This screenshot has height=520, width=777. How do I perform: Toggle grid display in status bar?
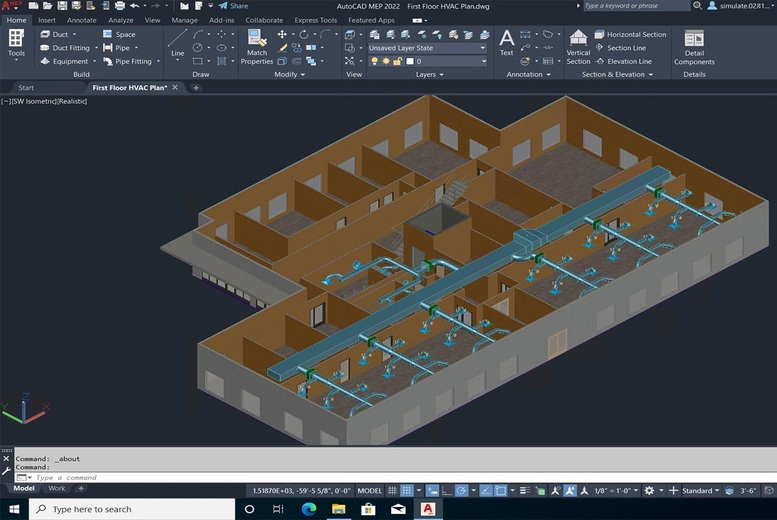pyautogui.click(x=392, y=491)
